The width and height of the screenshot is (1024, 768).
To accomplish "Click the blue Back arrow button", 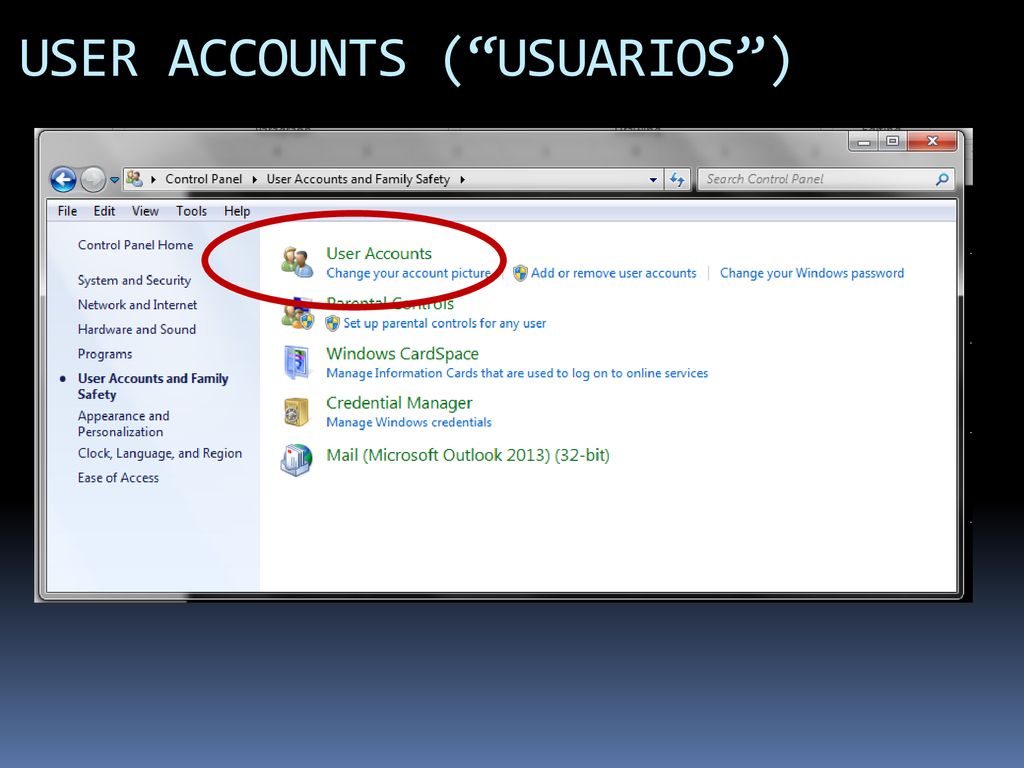I will coord(63,180).
